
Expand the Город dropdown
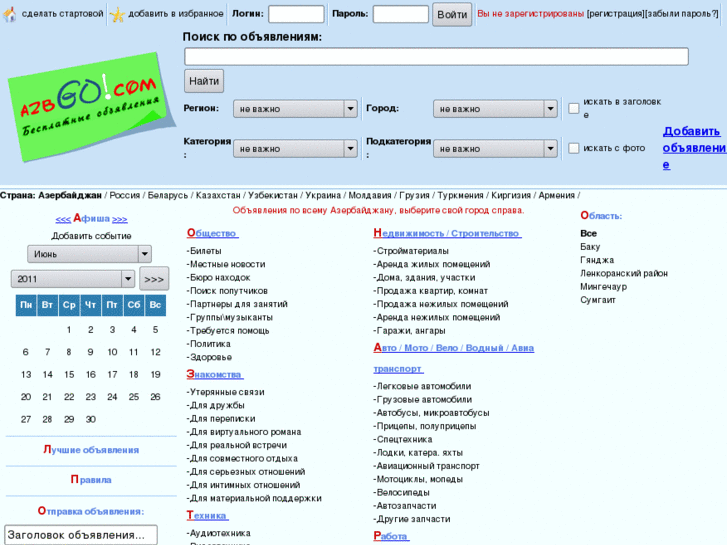pos(495,108)
